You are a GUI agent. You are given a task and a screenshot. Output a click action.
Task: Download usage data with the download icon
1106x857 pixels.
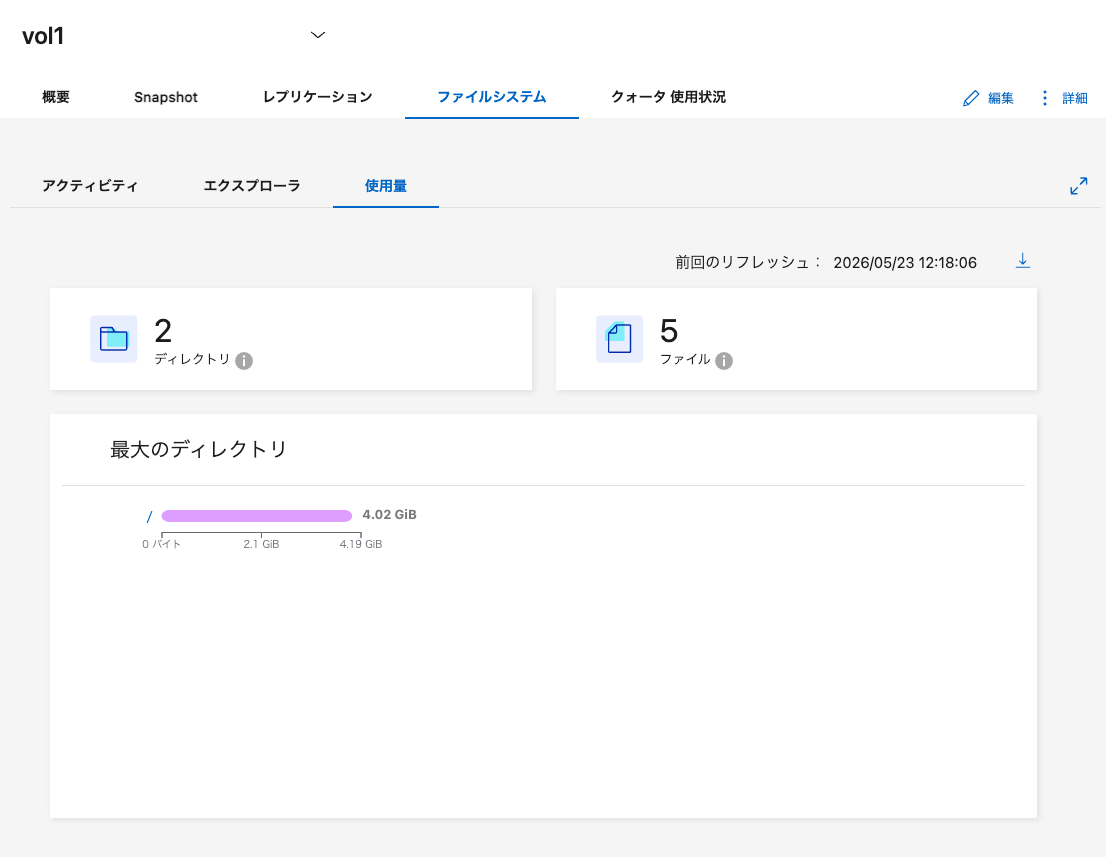[1023, 261]
